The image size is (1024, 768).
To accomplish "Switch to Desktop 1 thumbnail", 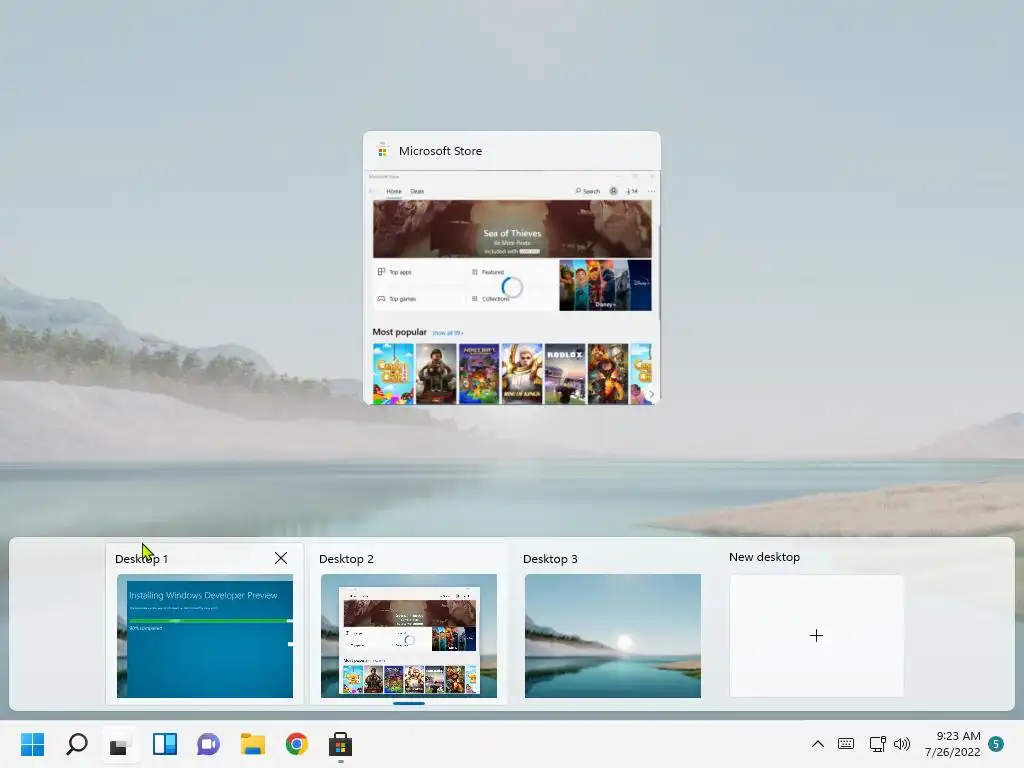I will coord(205,636).
